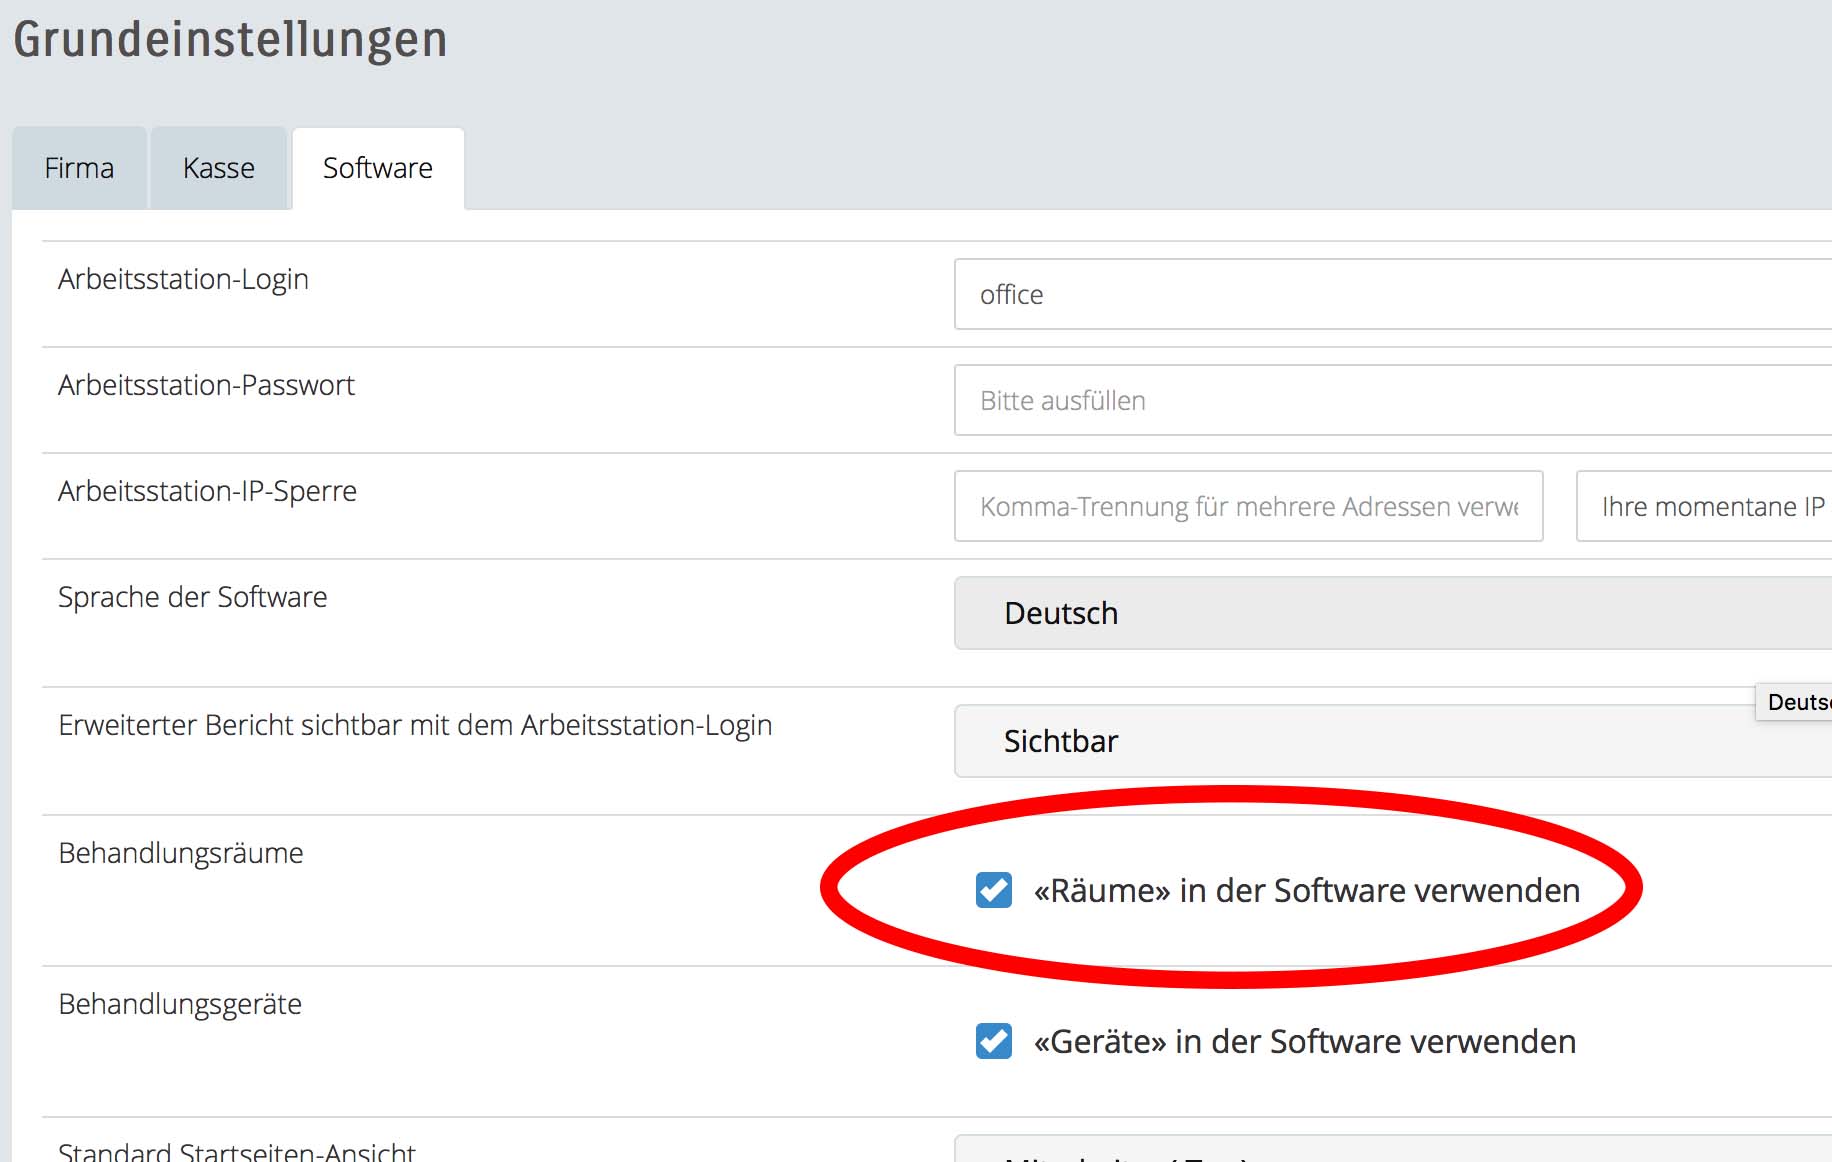The image size is (1832, 1162).
Task: Click the Sprache der Software label
Action: tap(193, 597)
